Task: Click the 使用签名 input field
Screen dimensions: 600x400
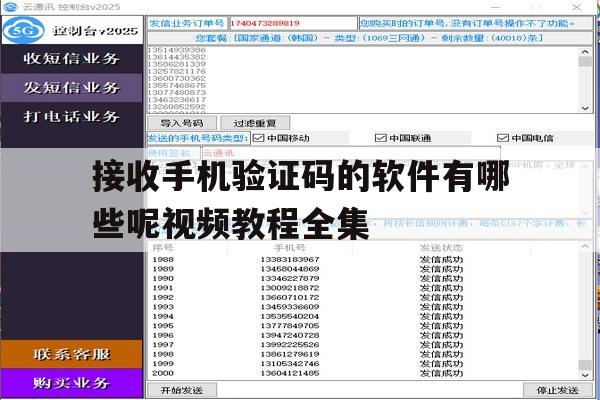Action: [351, 153]
